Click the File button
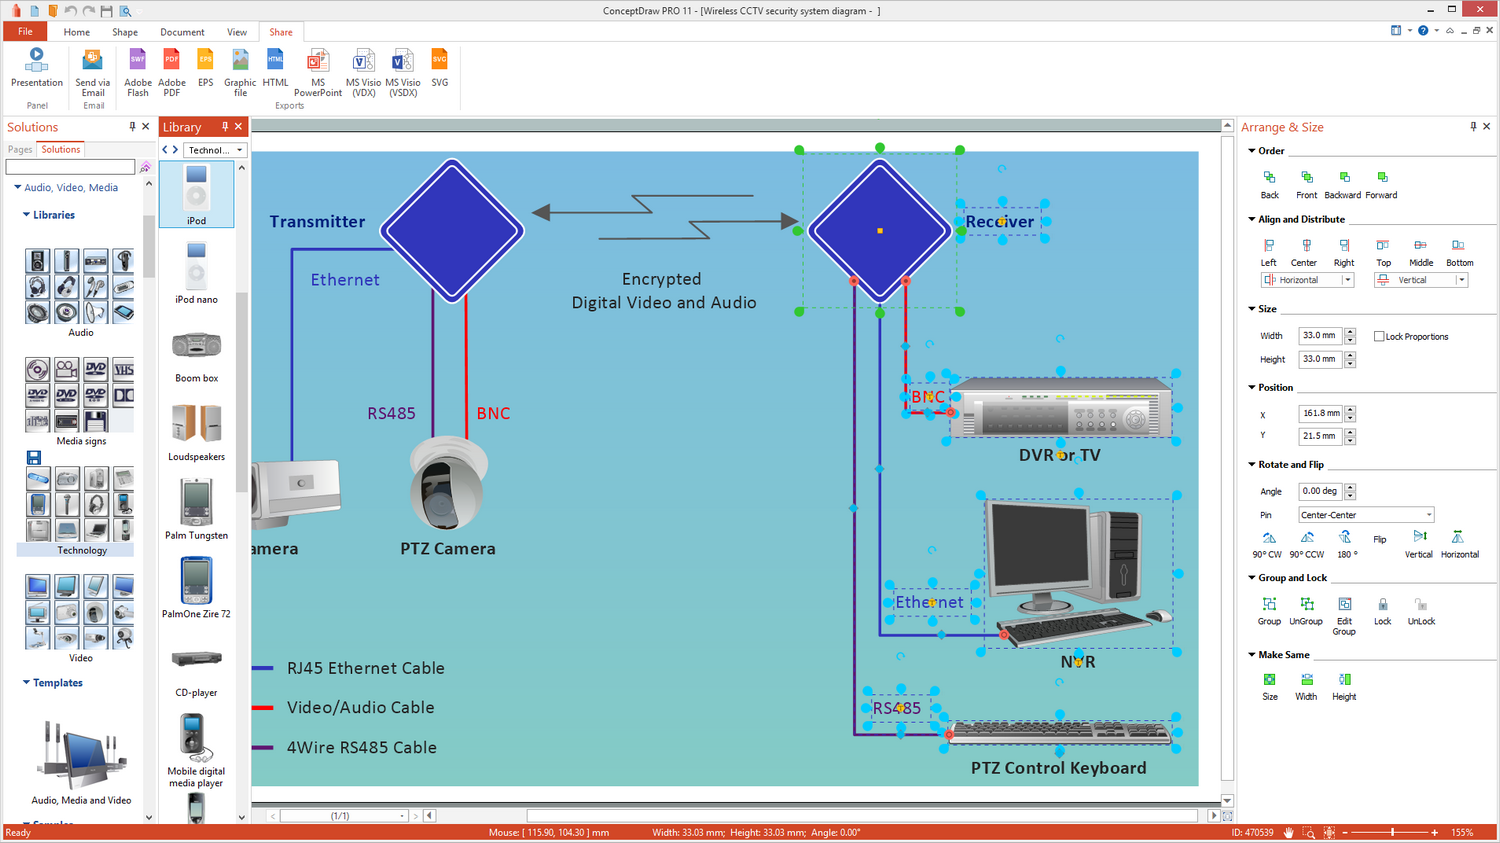Viewport: 1500px width, 843px height. pos(25,32)
